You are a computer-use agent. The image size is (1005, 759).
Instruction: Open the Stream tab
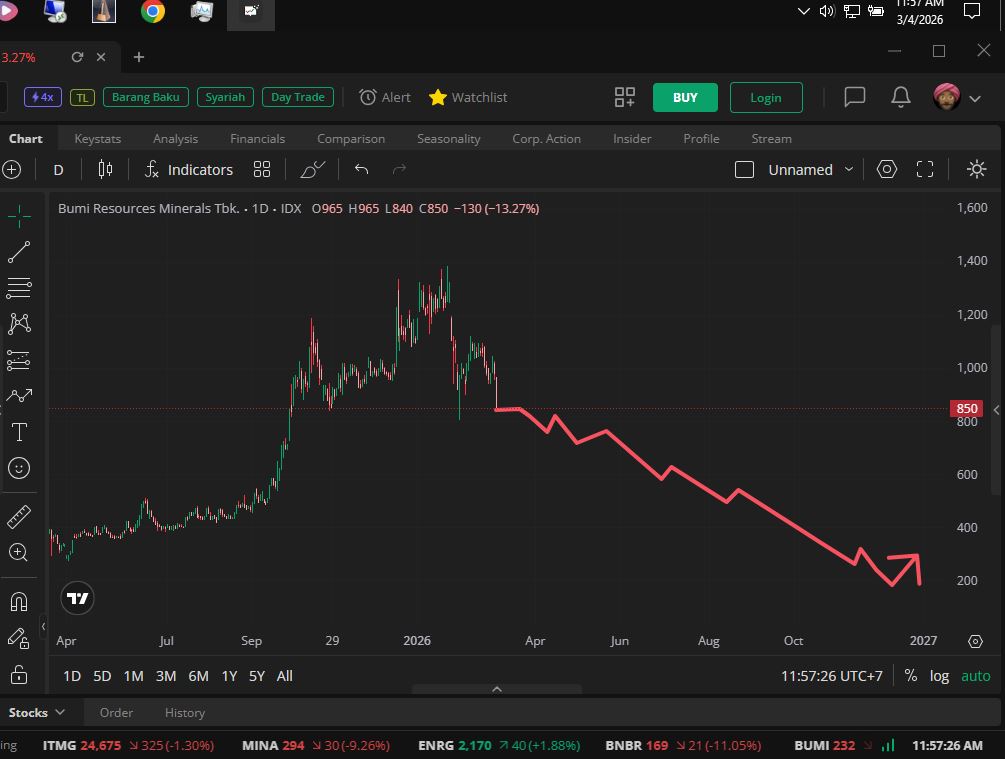click(x=772, y=138)
